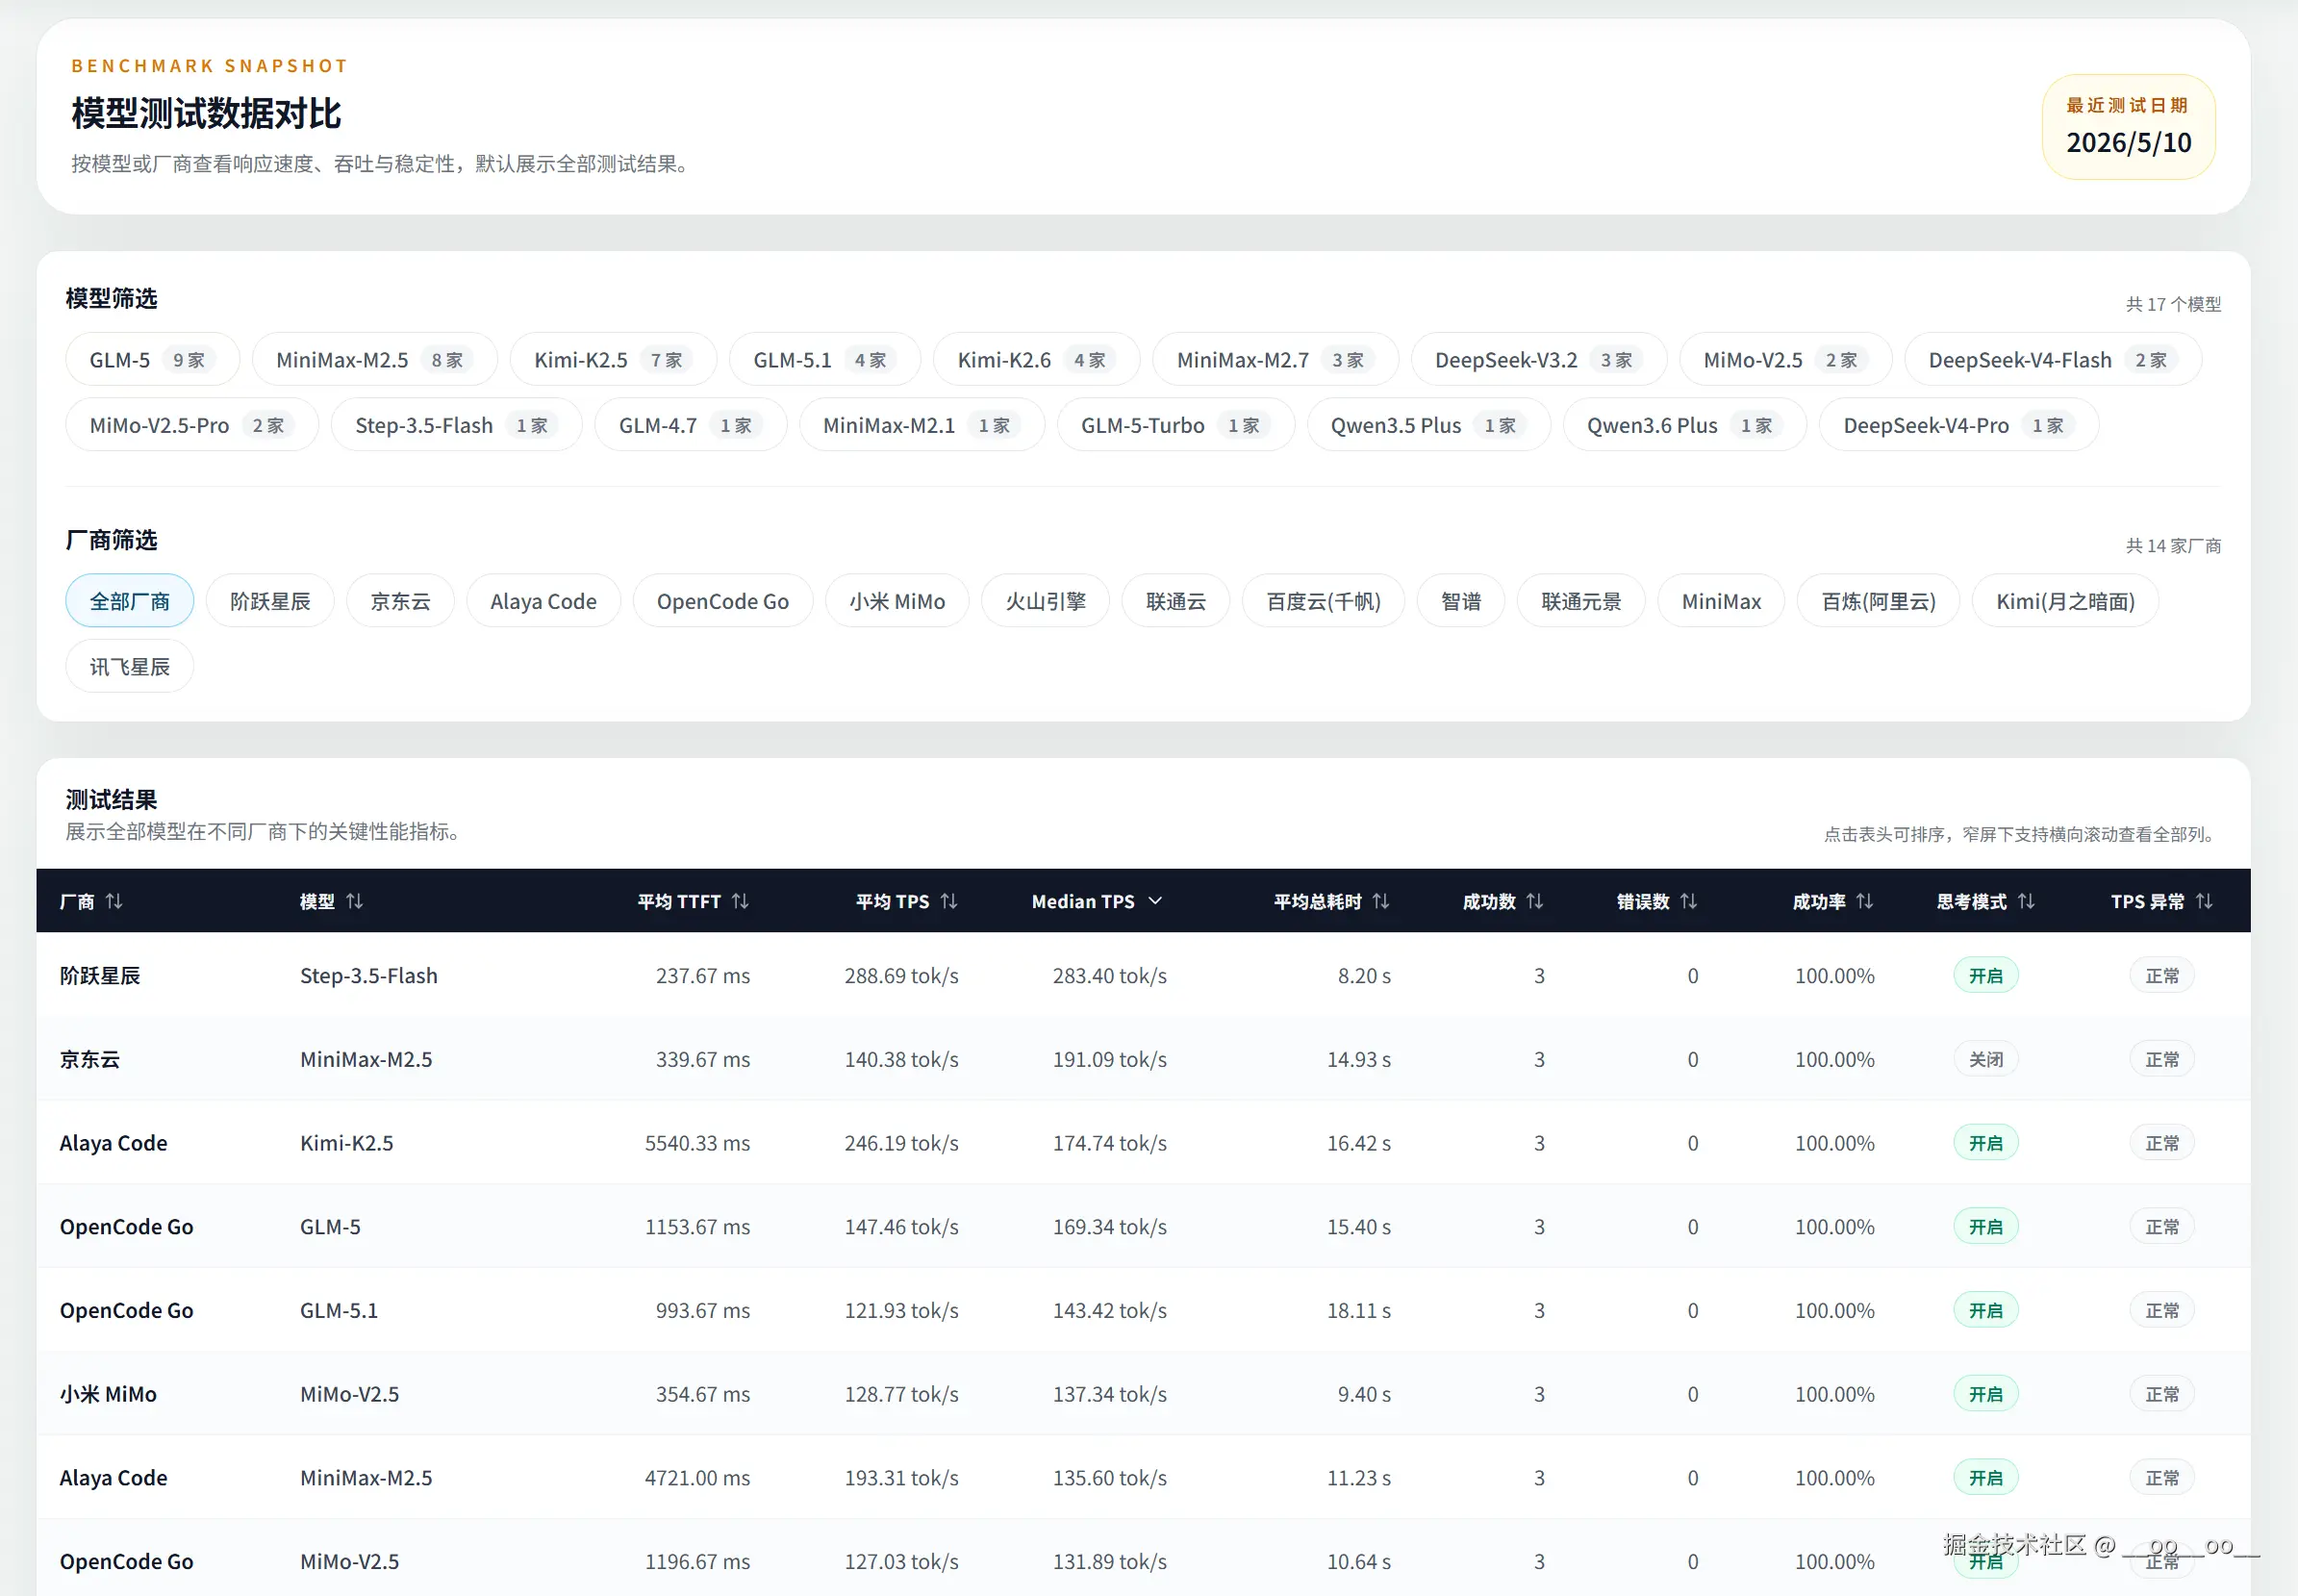Select the 阶跃星辰 vendor filter chip
The height and width of the screenshot is (1596, 2298).
pos(270,601)
